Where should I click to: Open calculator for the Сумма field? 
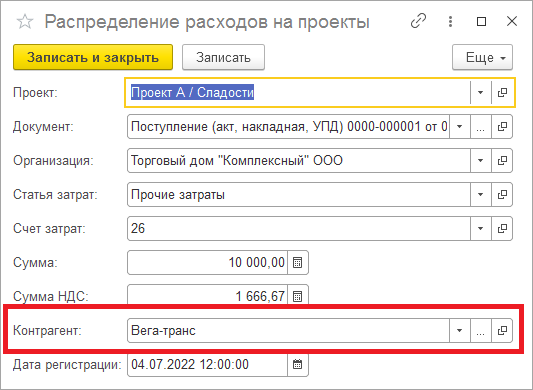(298, 262)
